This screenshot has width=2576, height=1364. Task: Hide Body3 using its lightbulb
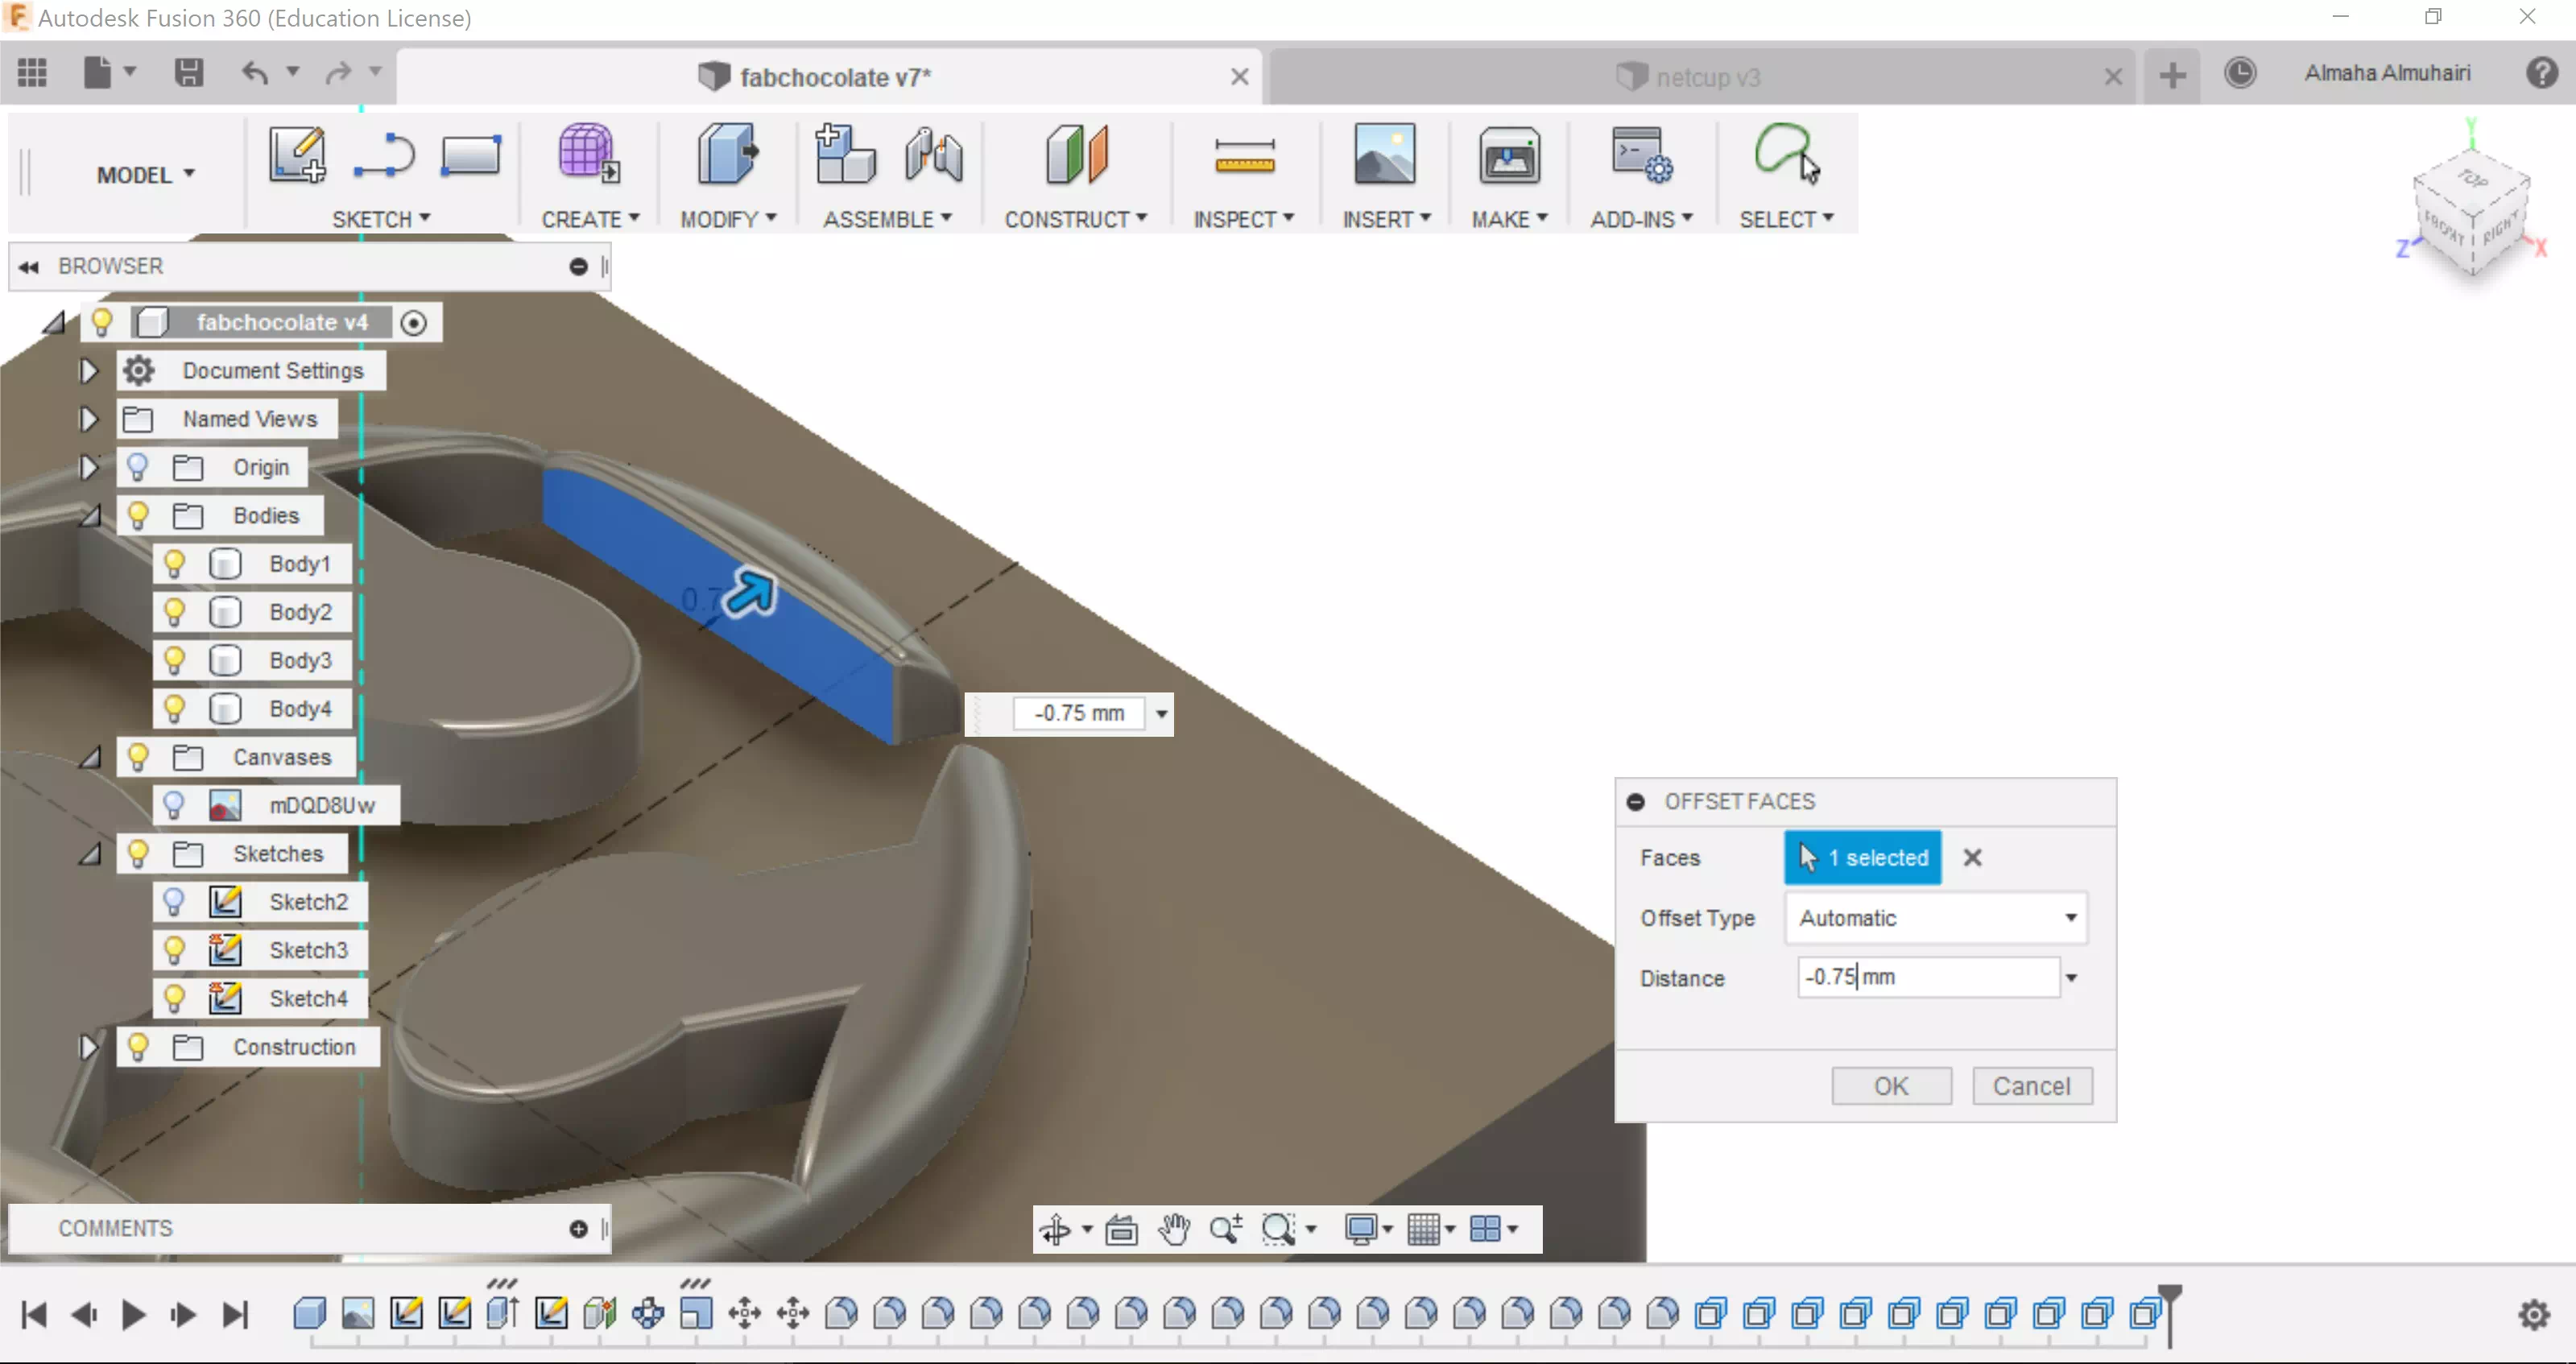tap(174, 660)
